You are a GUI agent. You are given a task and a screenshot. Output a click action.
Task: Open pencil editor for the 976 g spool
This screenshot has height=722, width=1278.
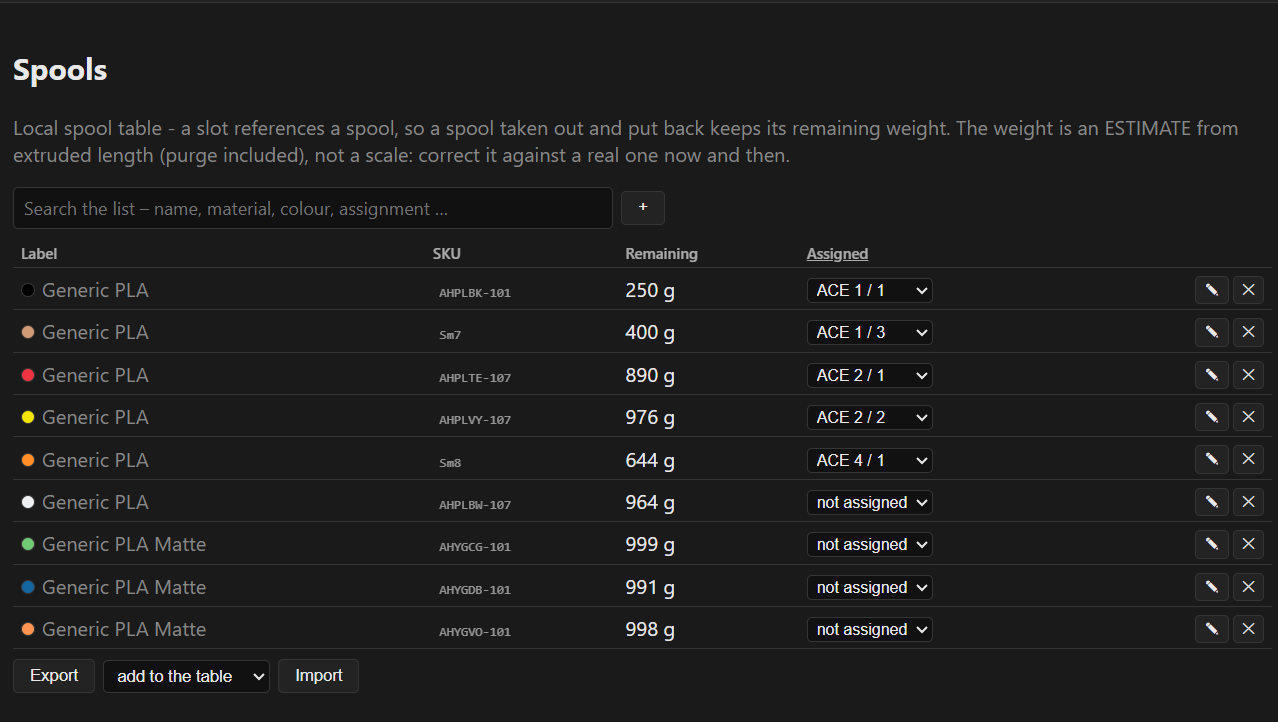point(1212,417)
